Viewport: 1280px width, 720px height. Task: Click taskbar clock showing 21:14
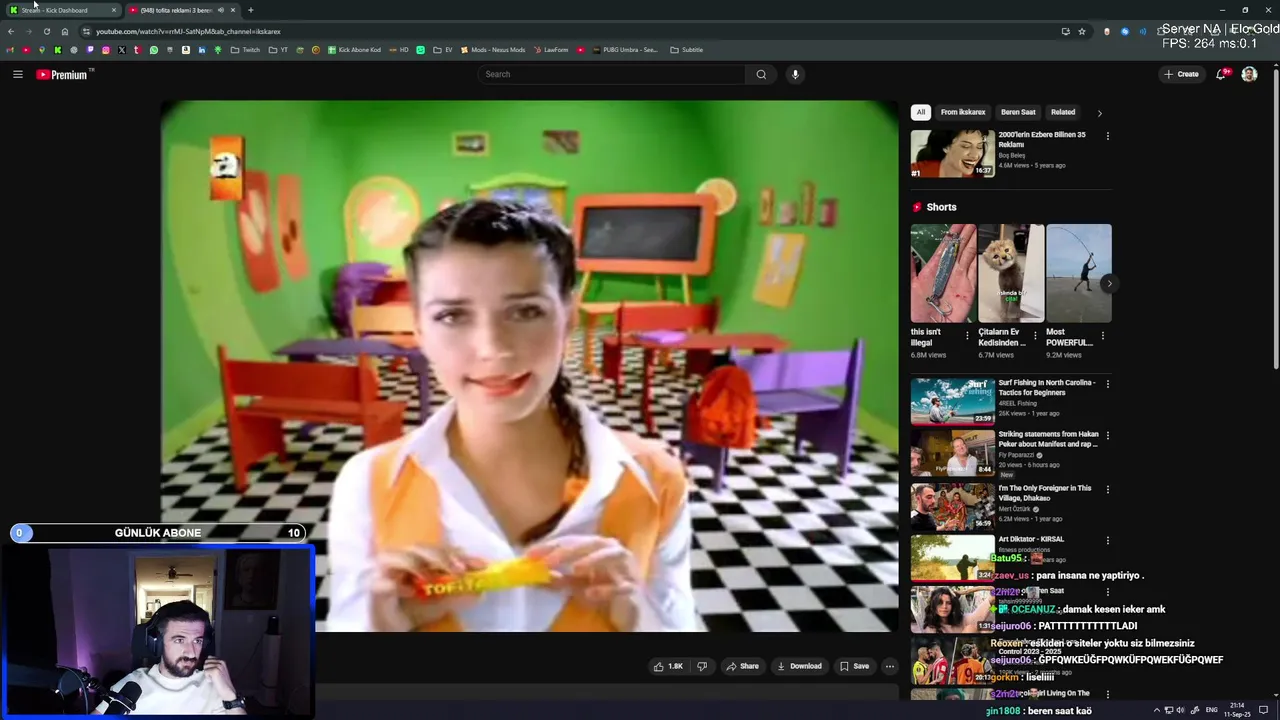(1238, 710)
